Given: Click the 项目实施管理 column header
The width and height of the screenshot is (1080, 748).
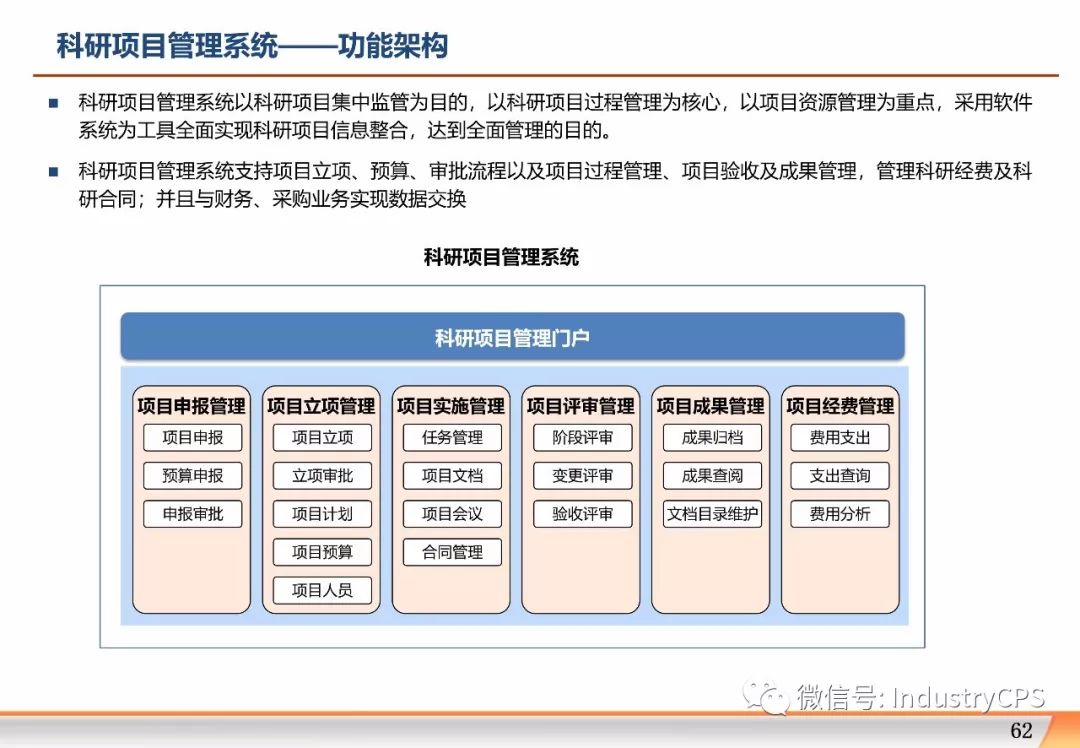Looking at the screenshot, I should coord(451,406).
